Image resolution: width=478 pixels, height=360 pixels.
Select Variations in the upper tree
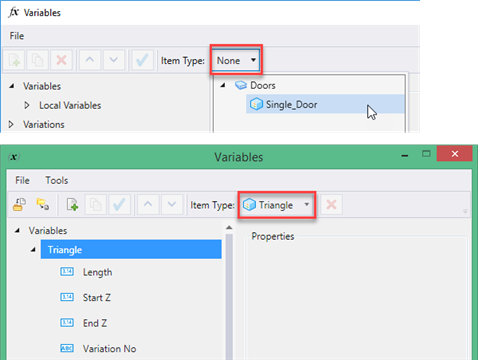point(44,124)
